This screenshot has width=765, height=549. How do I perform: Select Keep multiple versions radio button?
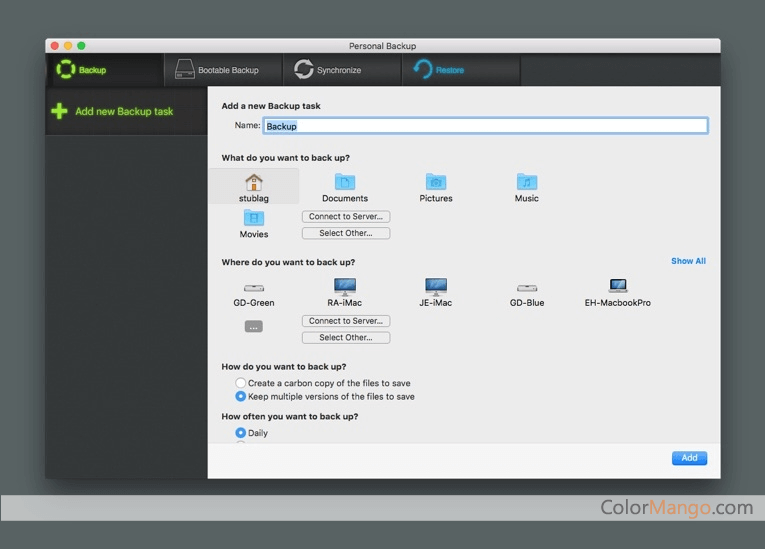point(241,397)
